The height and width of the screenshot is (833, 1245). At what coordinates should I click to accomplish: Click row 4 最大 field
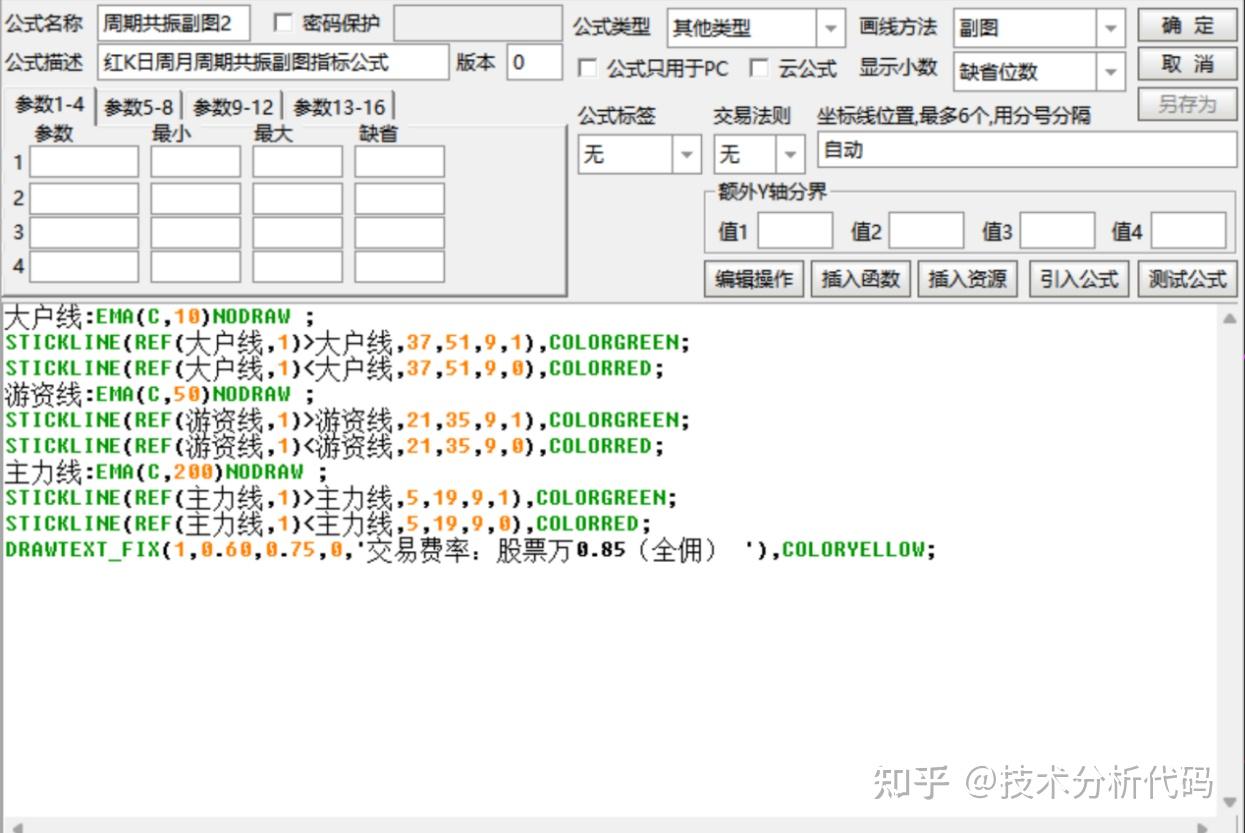(x=297, y=267)
